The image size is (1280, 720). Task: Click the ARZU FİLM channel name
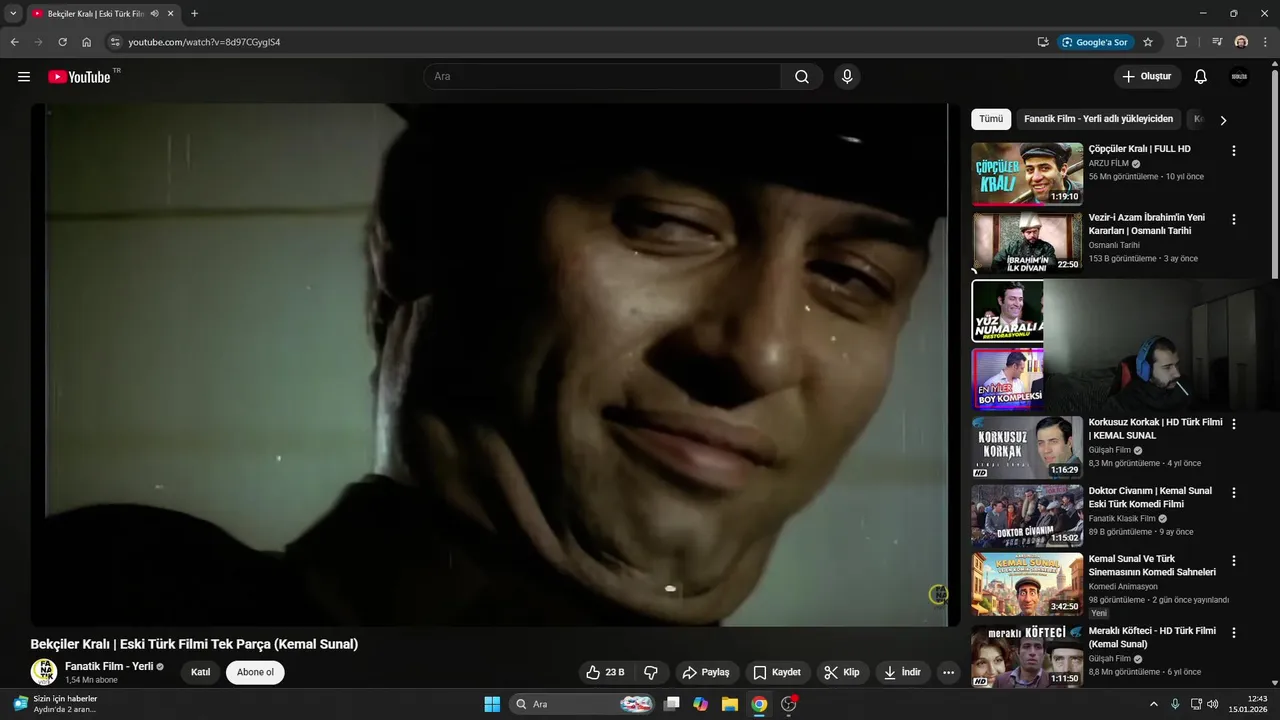pos(1109,163)
